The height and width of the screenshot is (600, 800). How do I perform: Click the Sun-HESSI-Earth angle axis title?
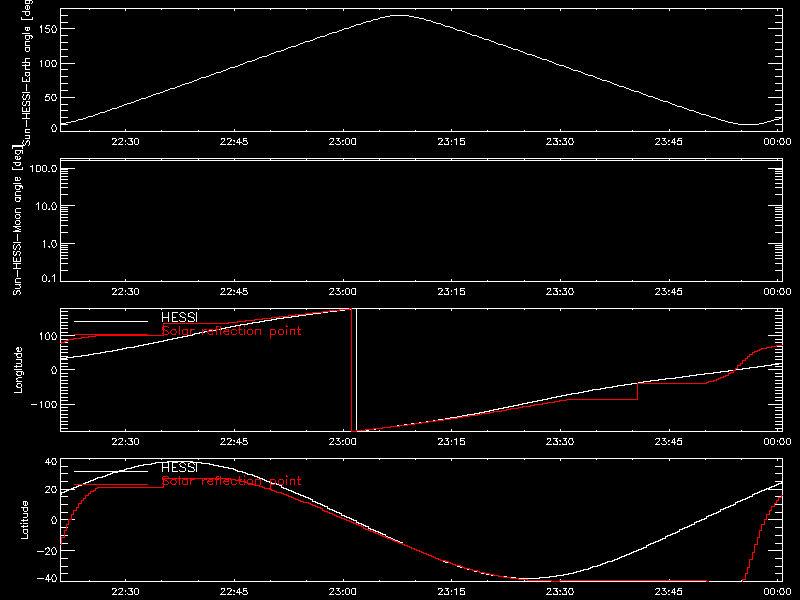(27, 72)
